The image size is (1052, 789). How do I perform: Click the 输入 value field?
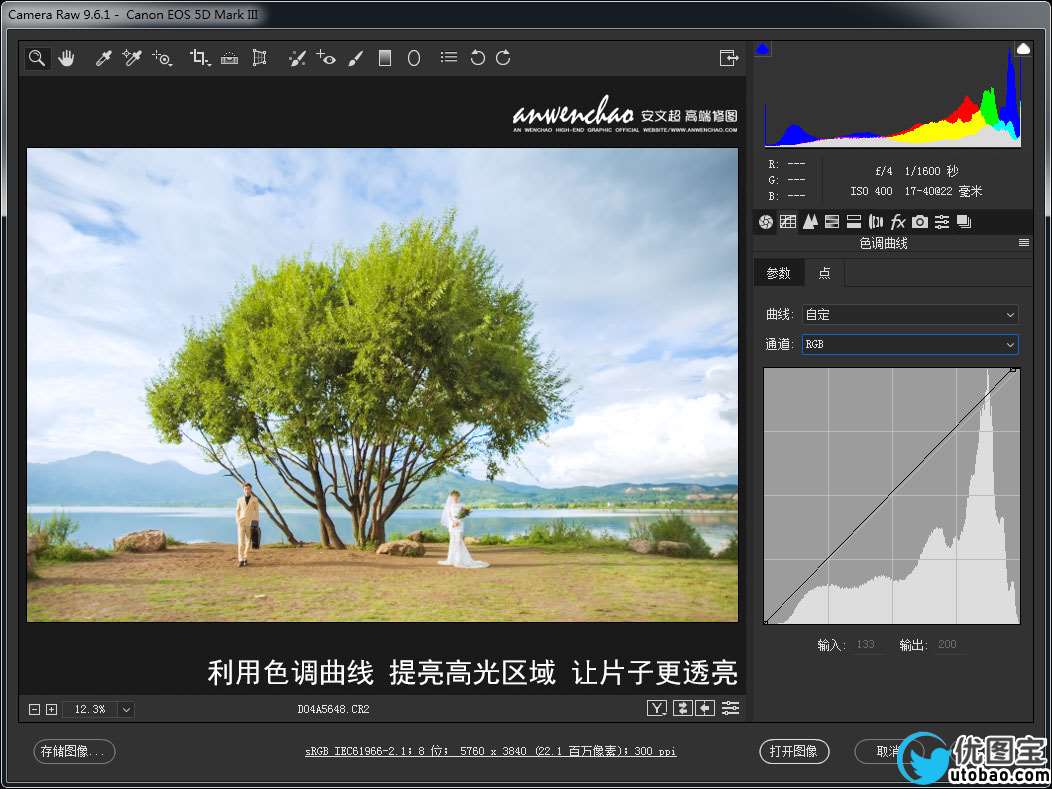coord(869,644)
